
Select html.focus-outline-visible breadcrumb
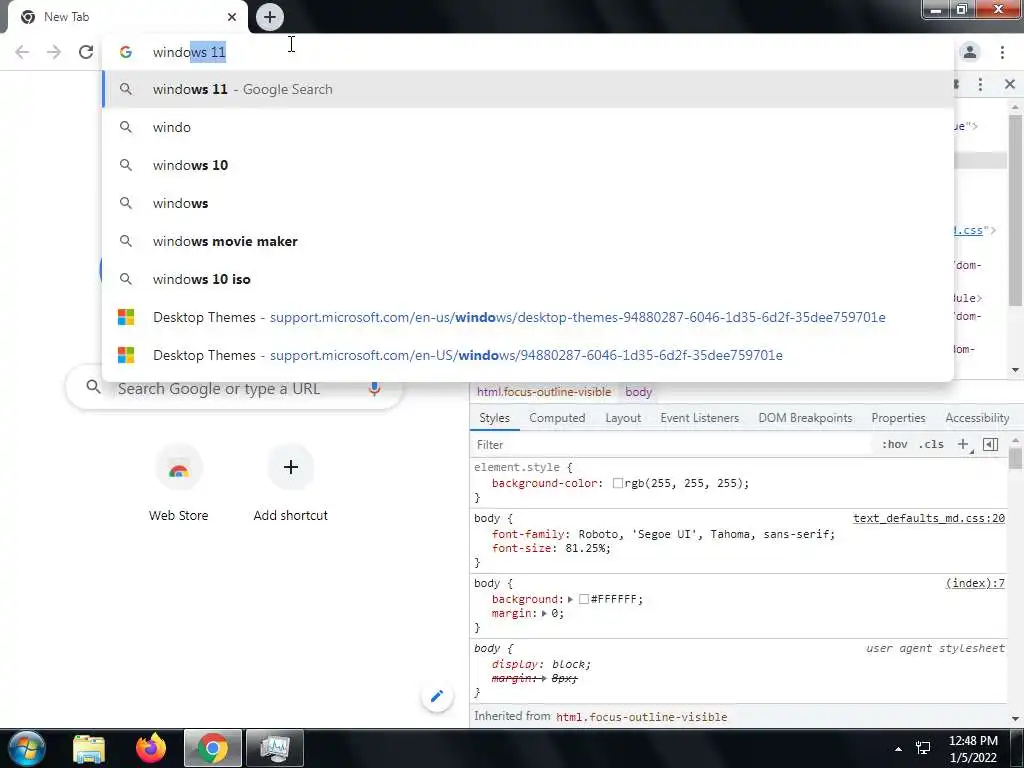point(544,392)
